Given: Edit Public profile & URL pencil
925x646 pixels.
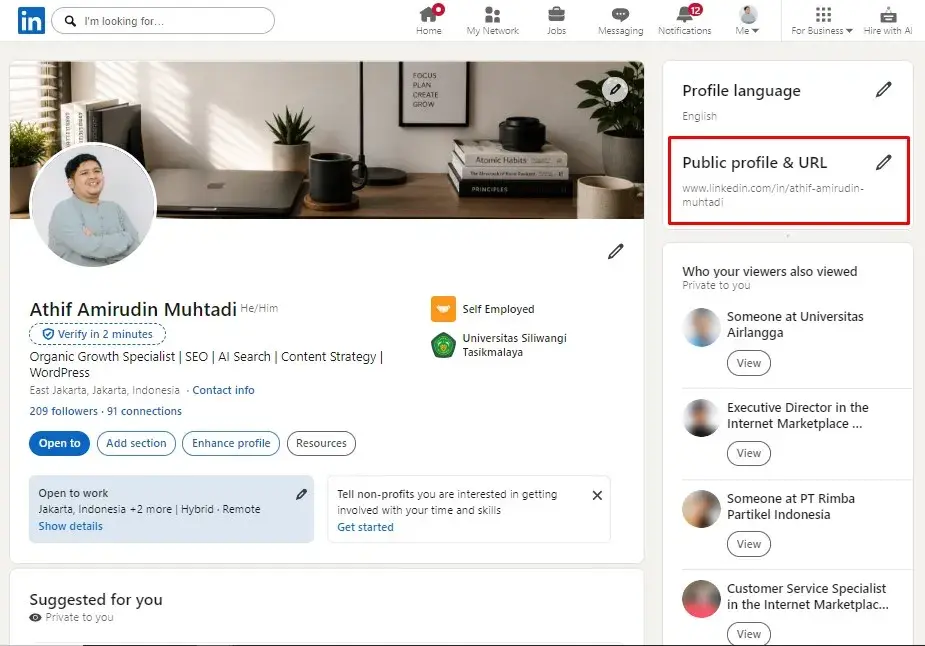Looking at the screenshot, I should pos(883,162).
